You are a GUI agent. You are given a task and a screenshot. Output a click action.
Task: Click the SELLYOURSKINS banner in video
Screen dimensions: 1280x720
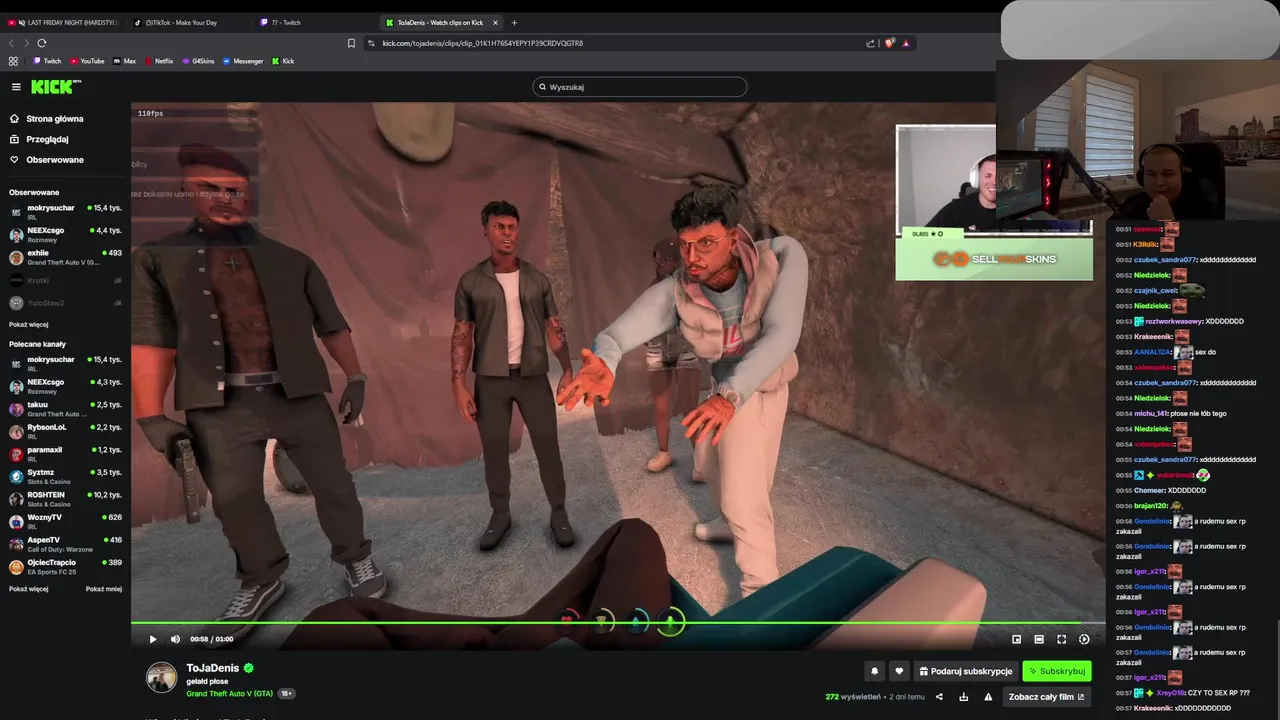[x=994, y=259]
